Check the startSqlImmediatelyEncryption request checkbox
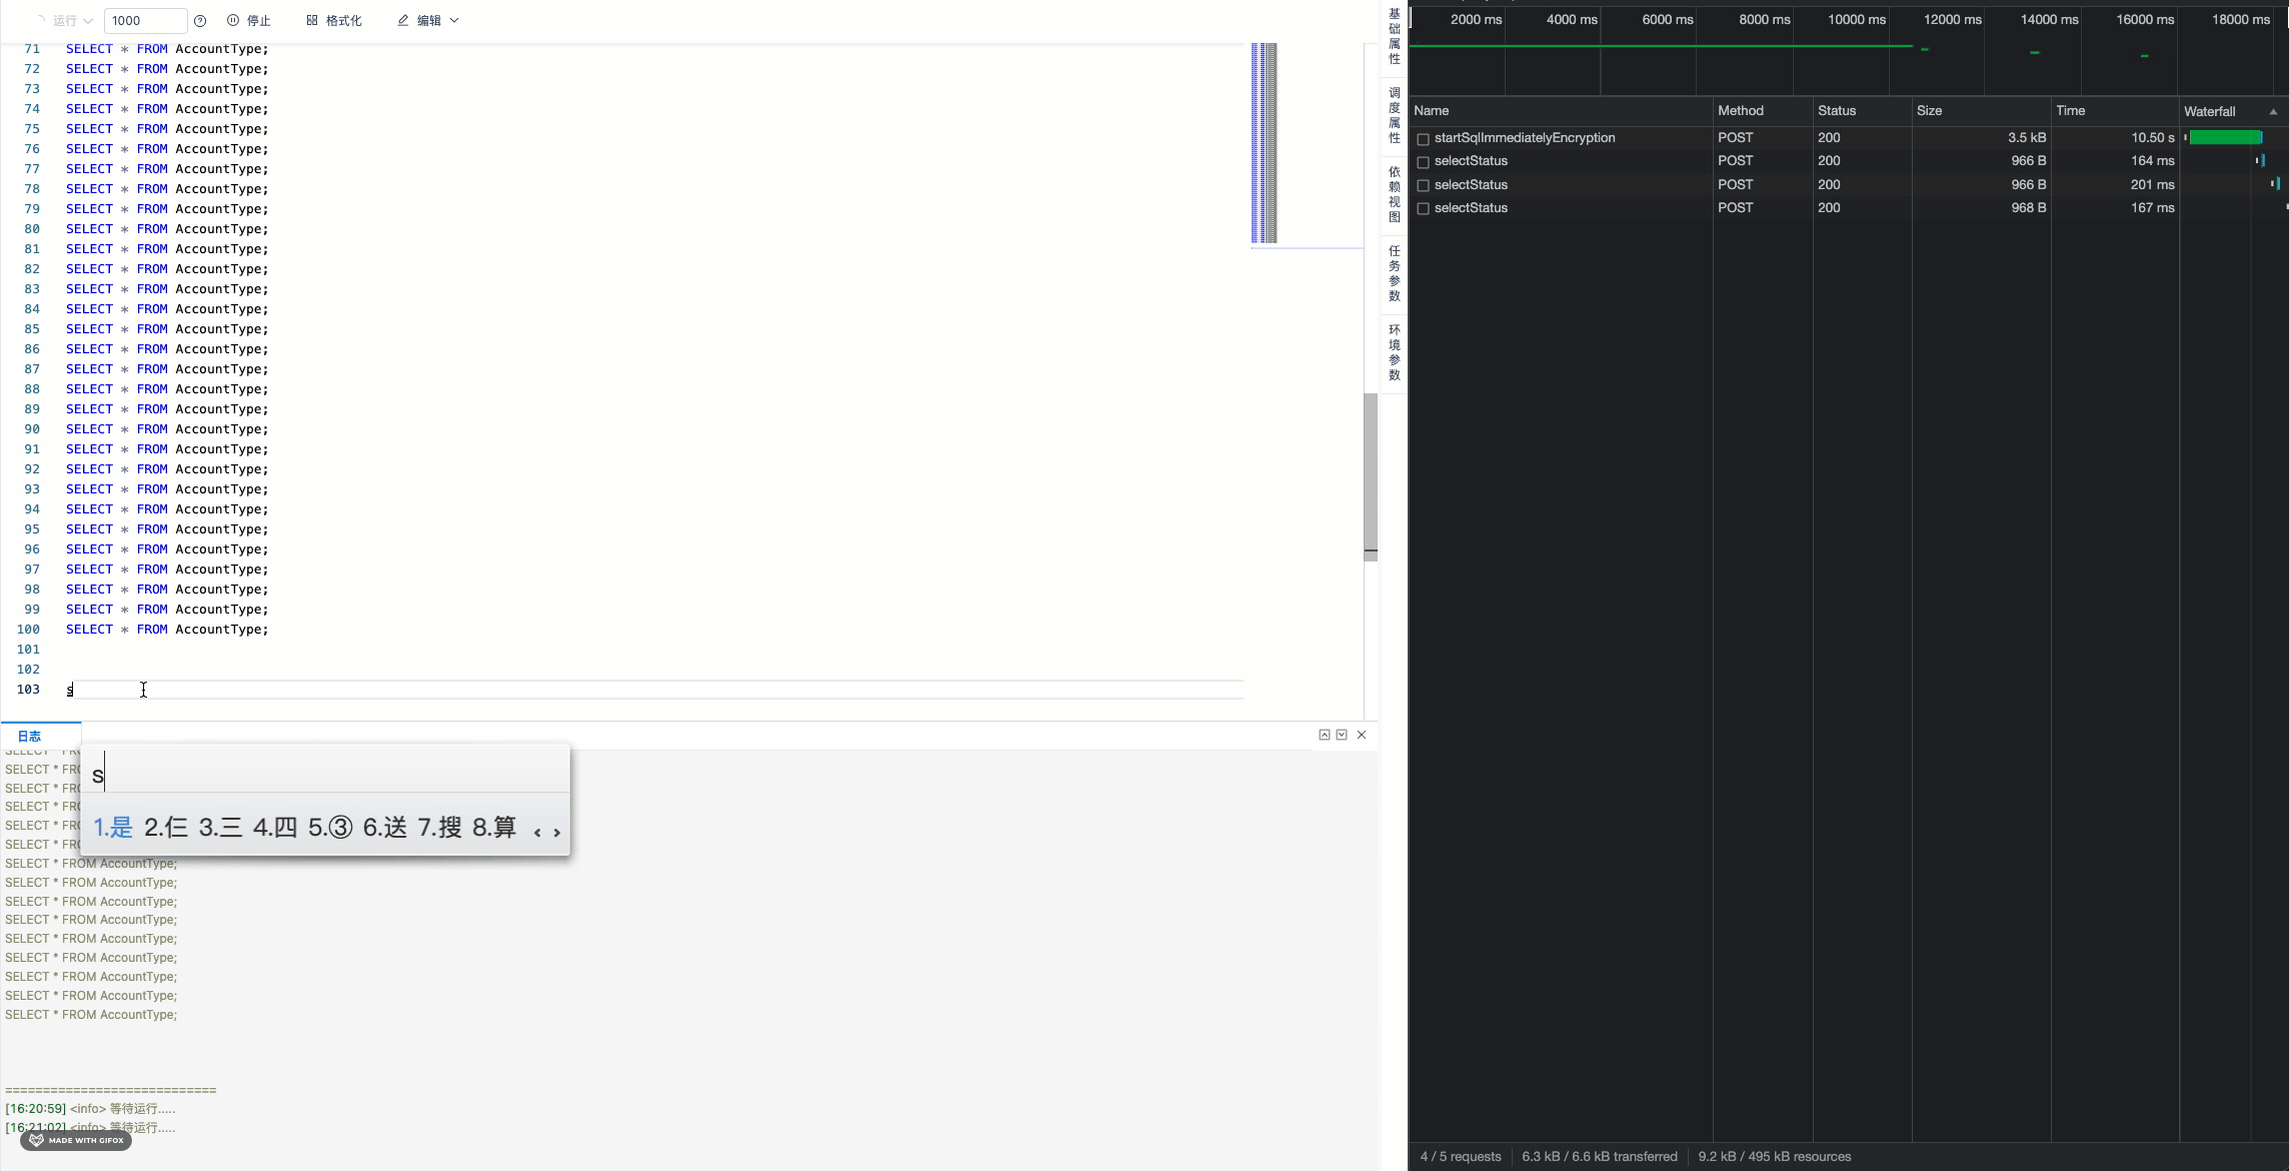 click(1423, 139)
